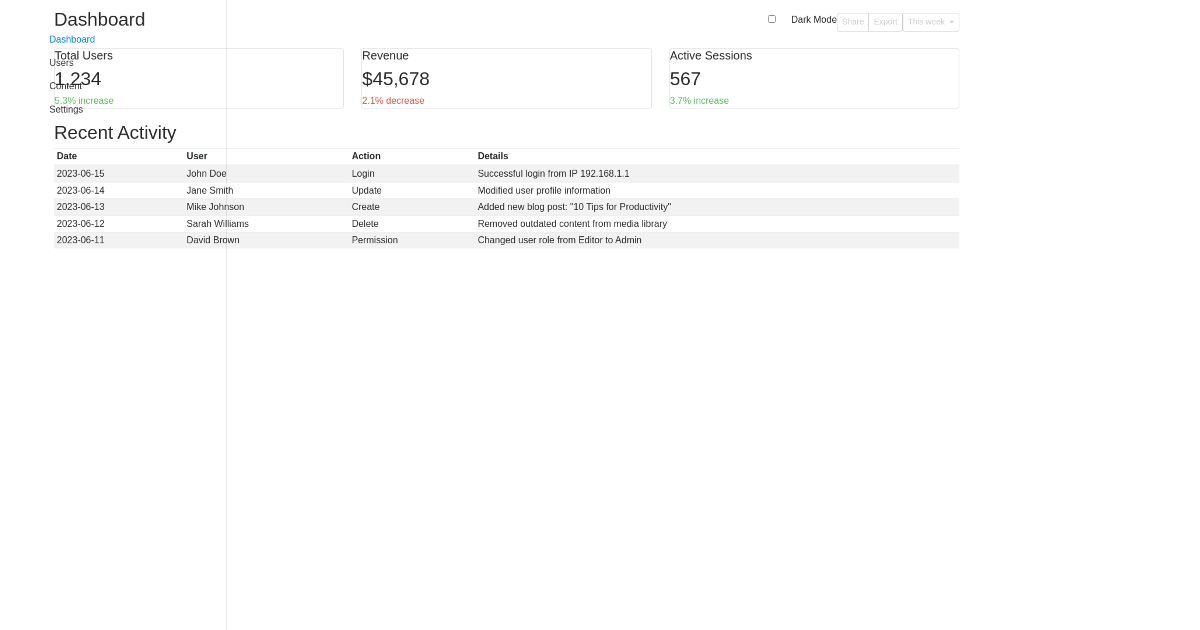The height and width of the screenshot is (630, 1200).
Task: Select the Active Sessions card
Action: (x=813, y=78)
